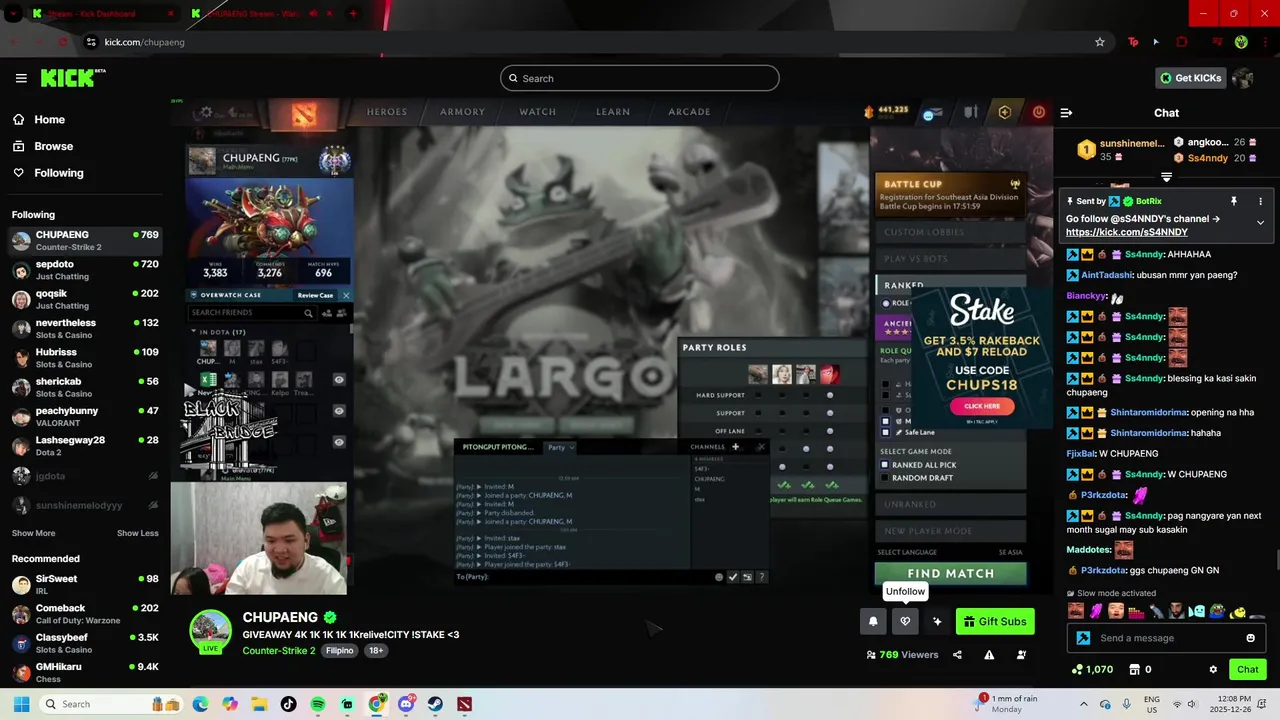Select the first quick emote
The width and height of the screenshot is (1280, 720).
[x=1076, y=611]
